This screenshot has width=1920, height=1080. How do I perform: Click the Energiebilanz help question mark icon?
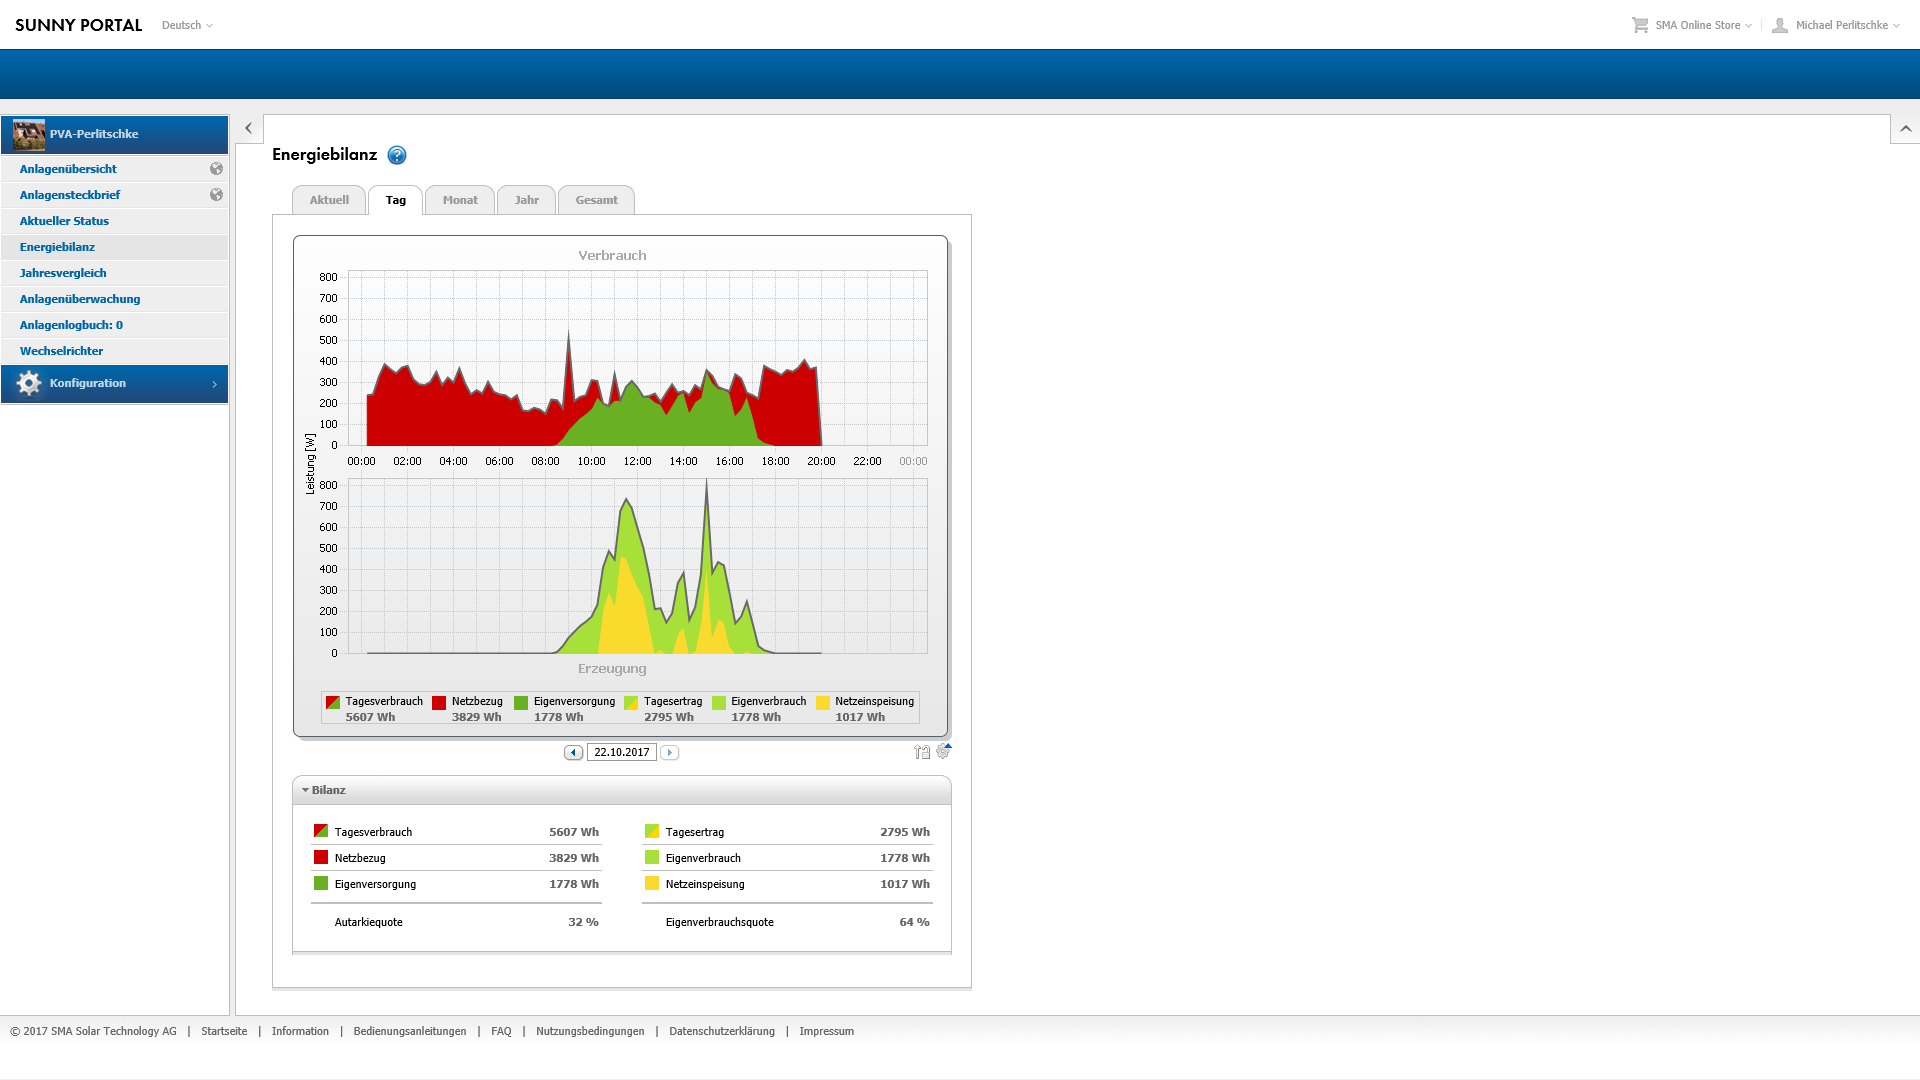pos(397,155)
